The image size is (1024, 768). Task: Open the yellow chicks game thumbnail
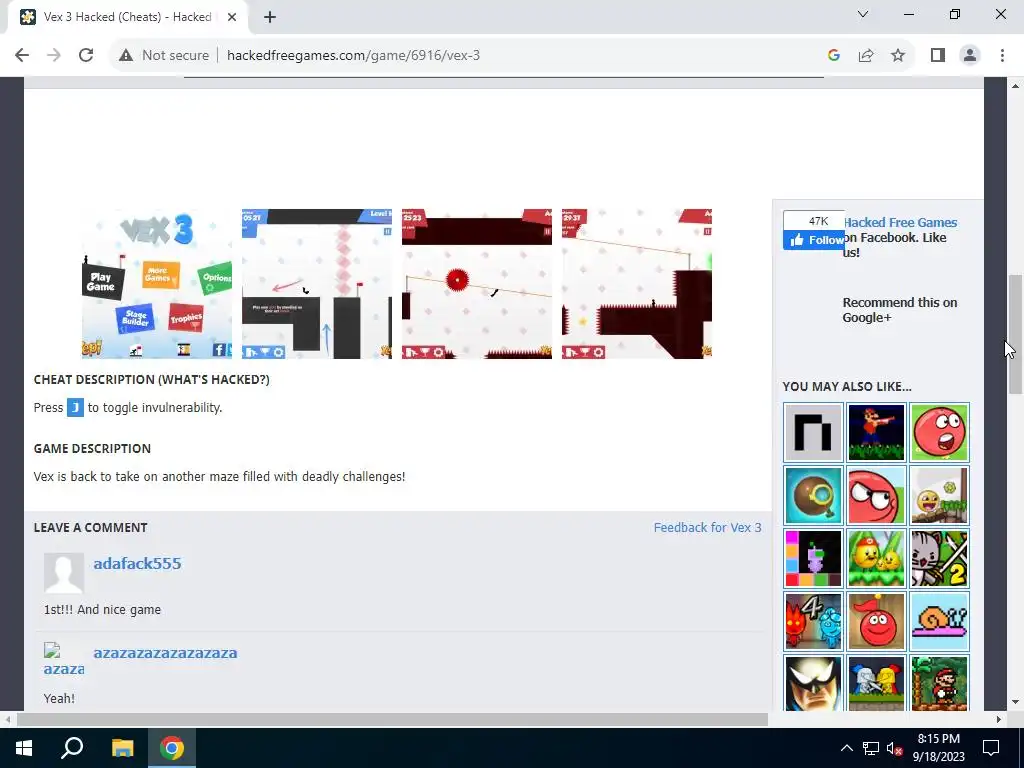tap(876, 558)
